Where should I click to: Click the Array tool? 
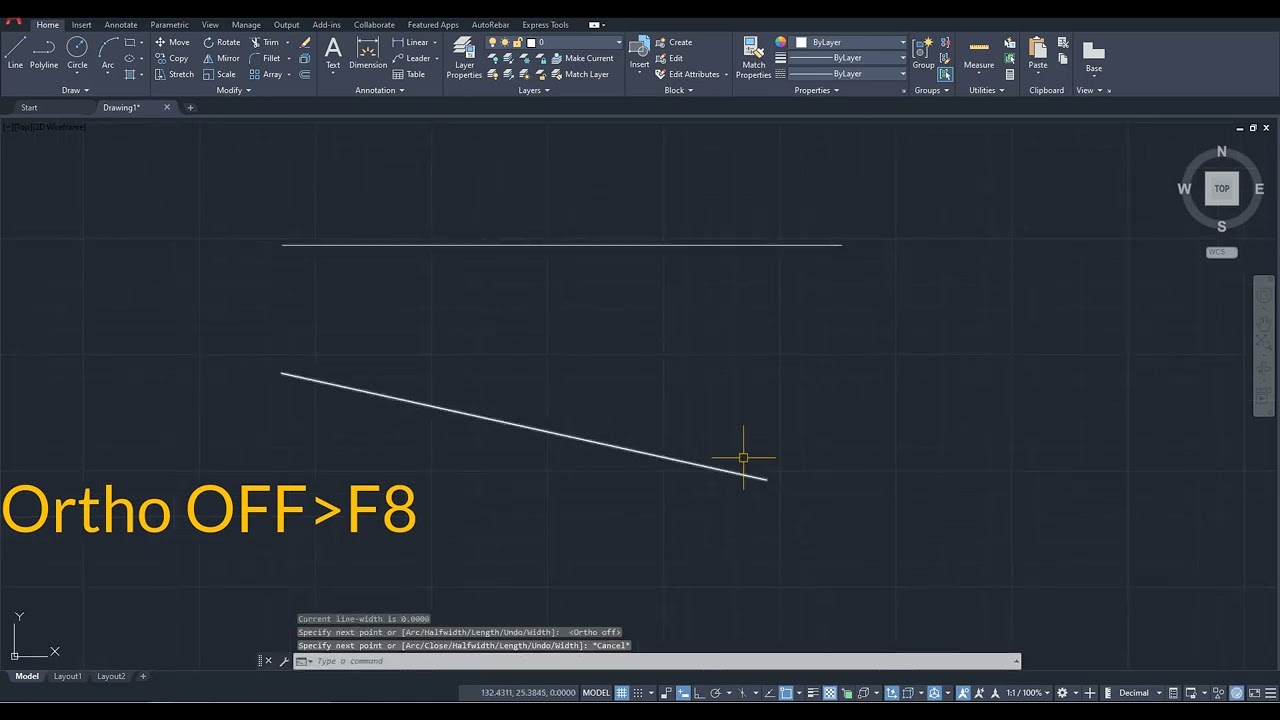(266, 74)
